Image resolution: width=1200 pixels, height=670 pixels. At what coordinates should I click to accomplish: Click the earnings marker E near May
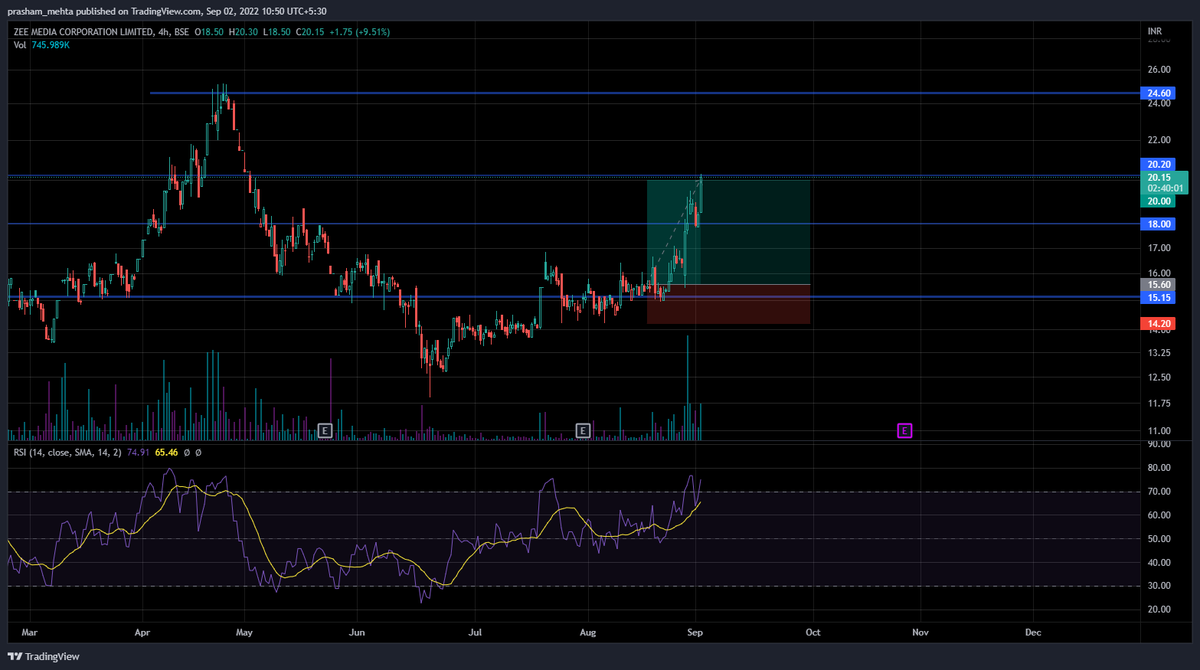point(324,430)
